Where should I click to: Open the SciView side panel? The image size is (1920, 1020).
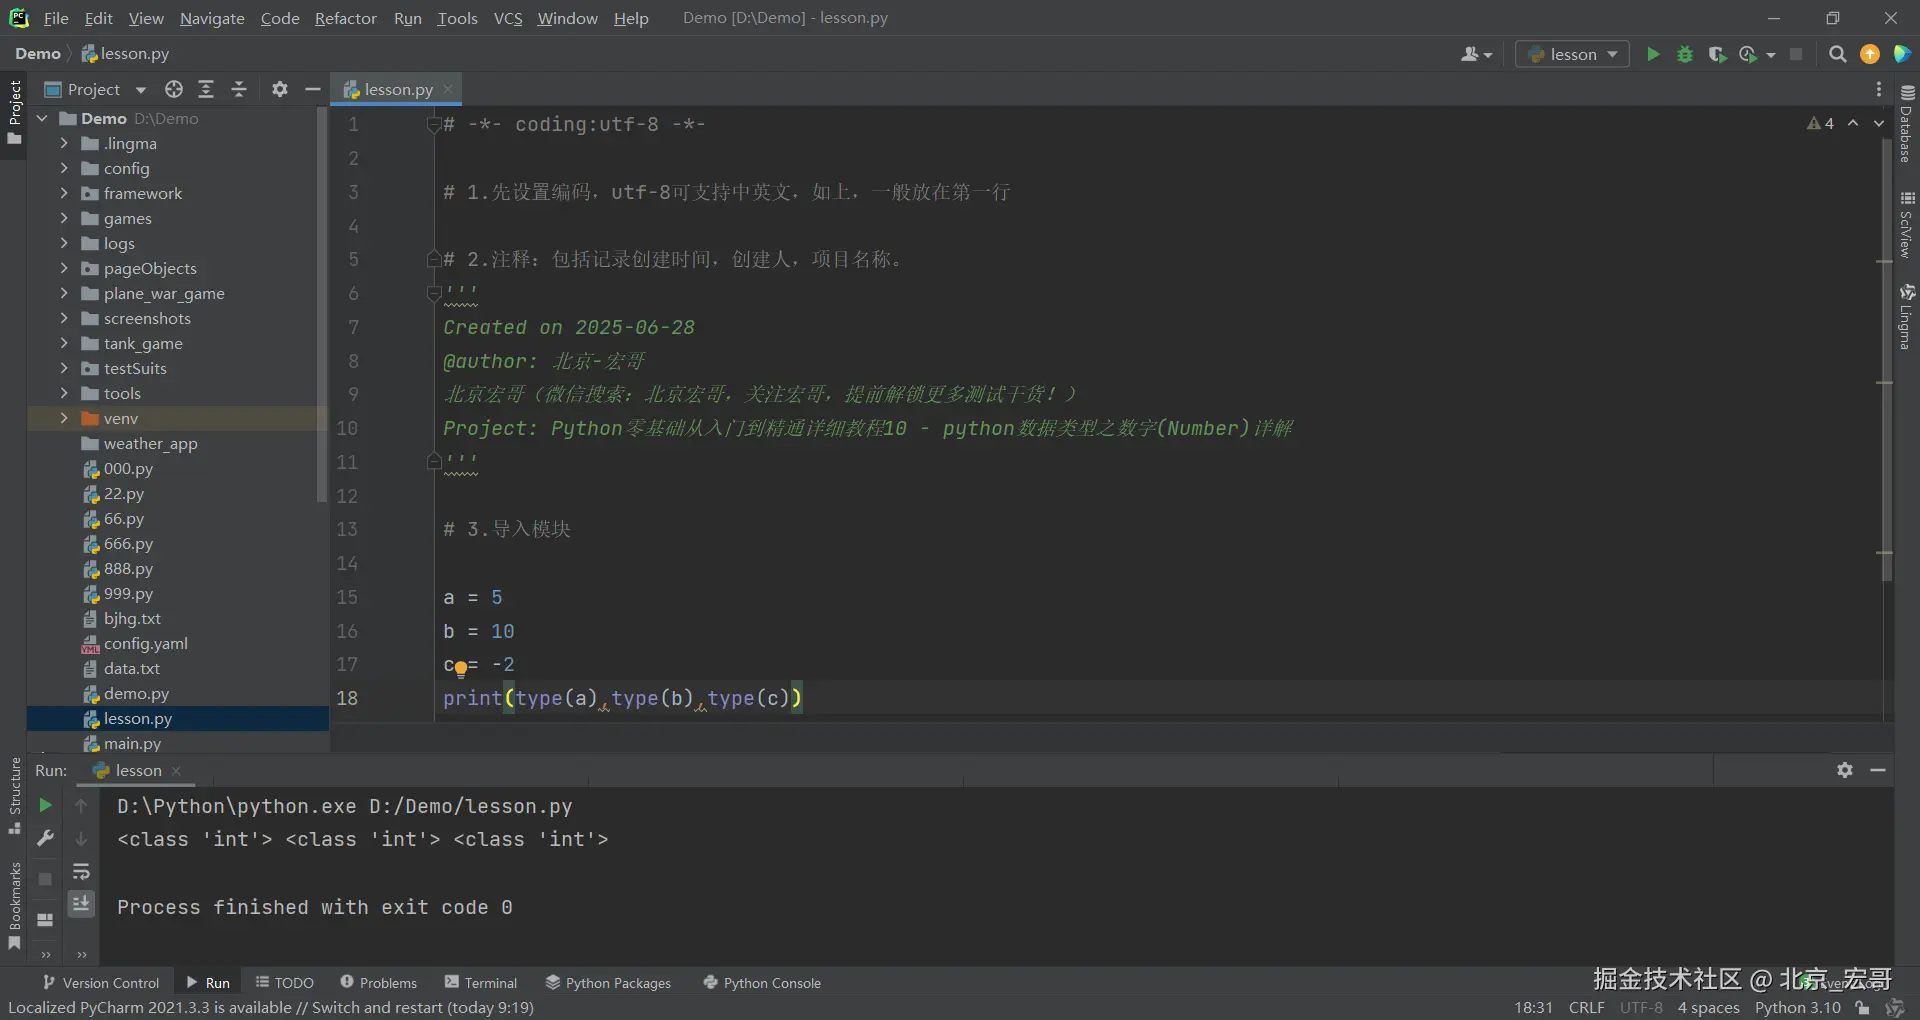1907,225
